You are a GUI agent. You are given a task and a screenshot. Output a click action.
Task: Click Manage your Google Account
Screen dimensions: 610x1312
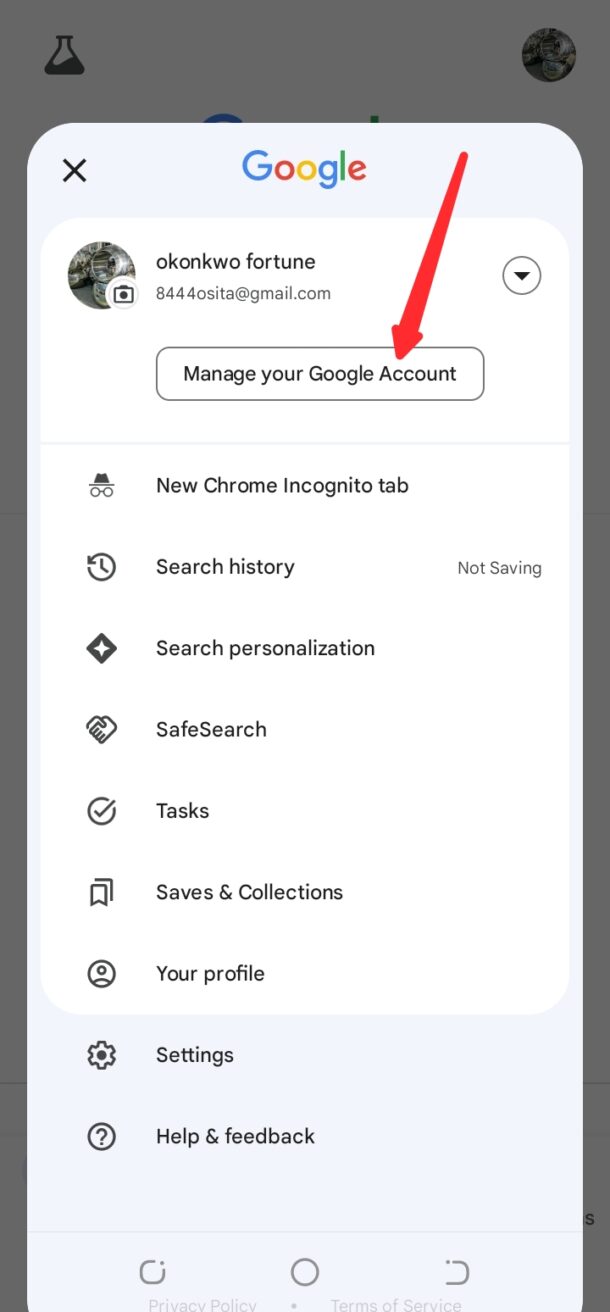319,373
